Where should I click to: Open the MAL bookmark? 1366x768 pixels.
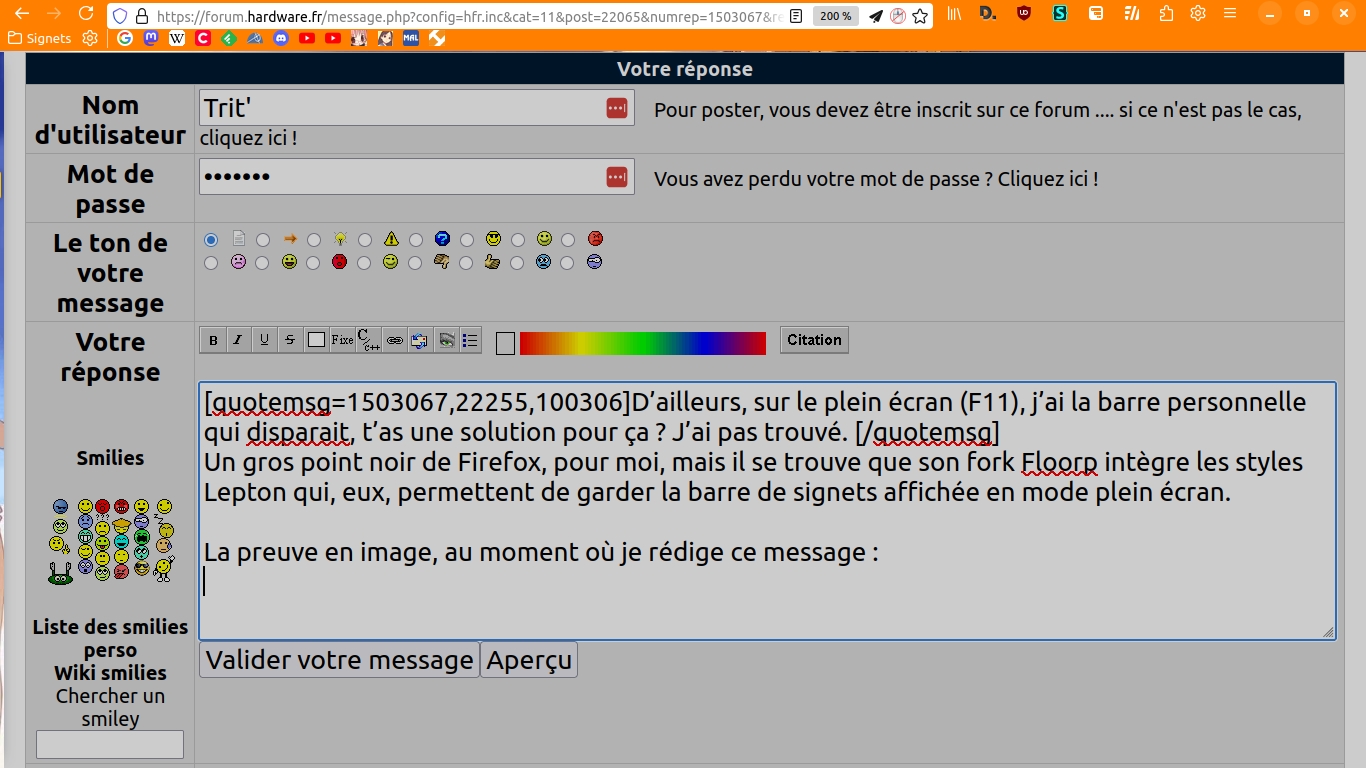point(411,39)
